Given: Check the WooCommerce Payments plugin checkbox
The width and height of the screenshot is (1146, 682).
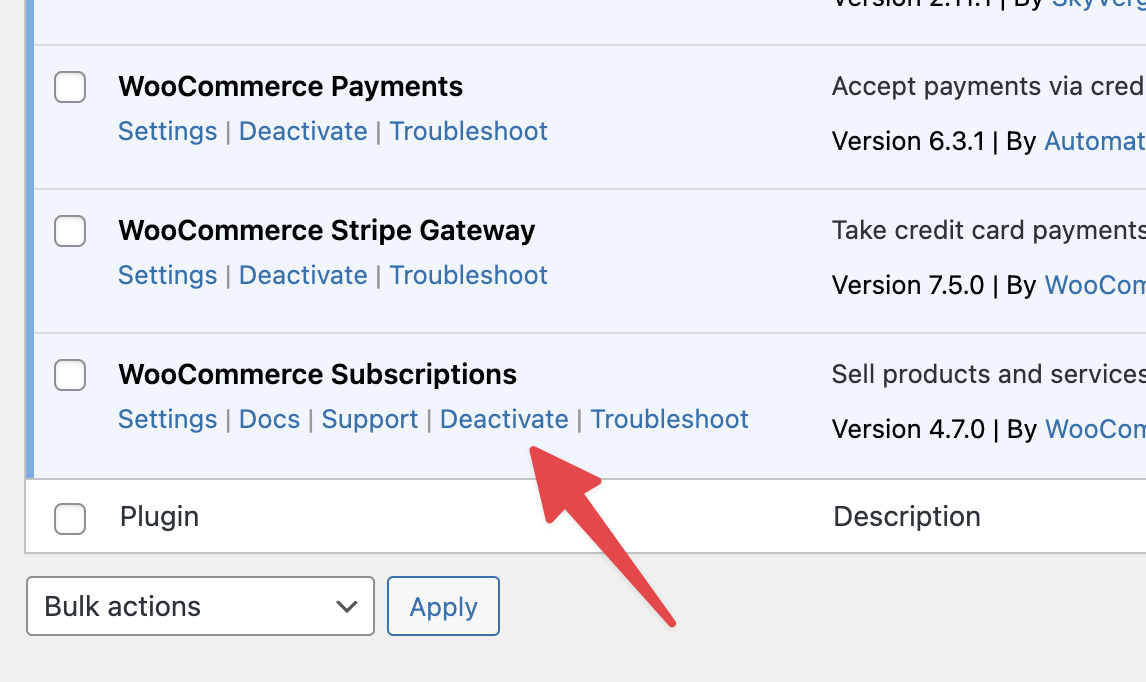Looking at the screenshot, I should [x=70, y=88].
